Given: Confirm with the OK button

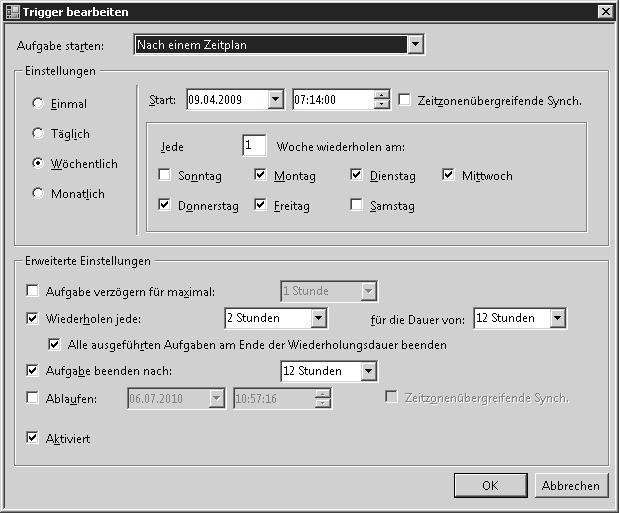Looking at the screenshot, I should tap(491, 485).
